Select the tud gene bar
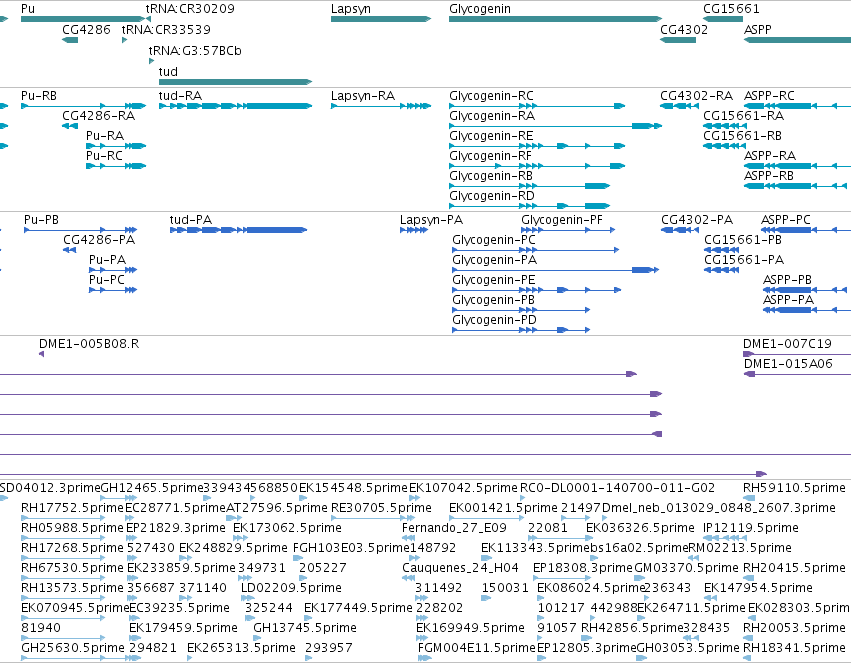 (x=236, y=82)
